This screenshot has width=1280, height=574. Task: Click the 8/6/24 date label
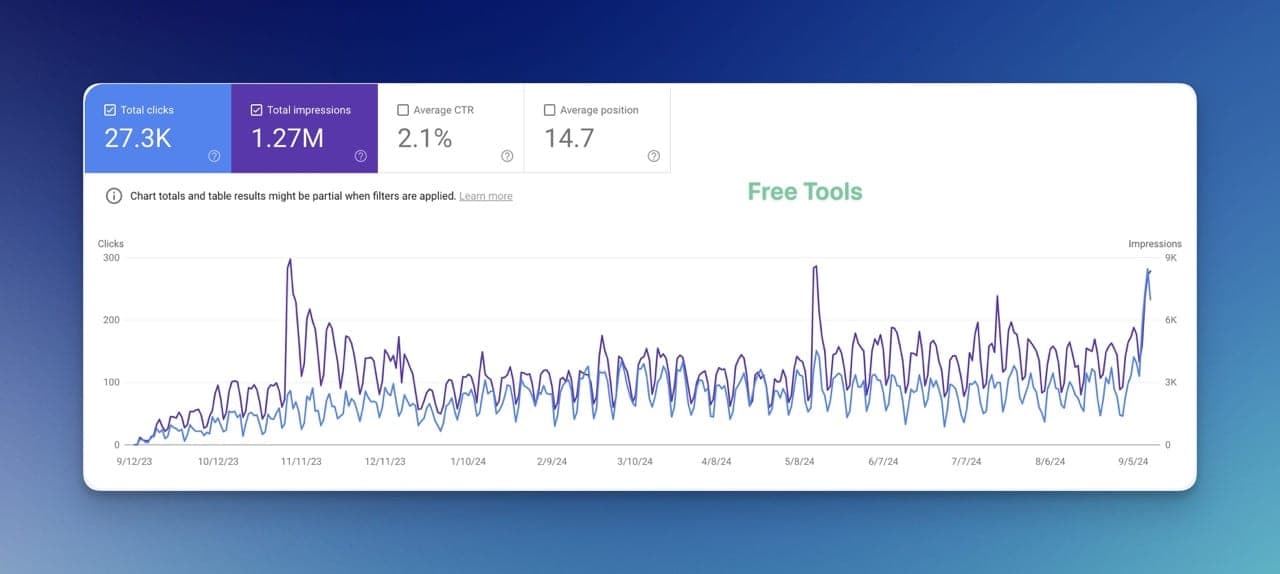coord(1050,462)
